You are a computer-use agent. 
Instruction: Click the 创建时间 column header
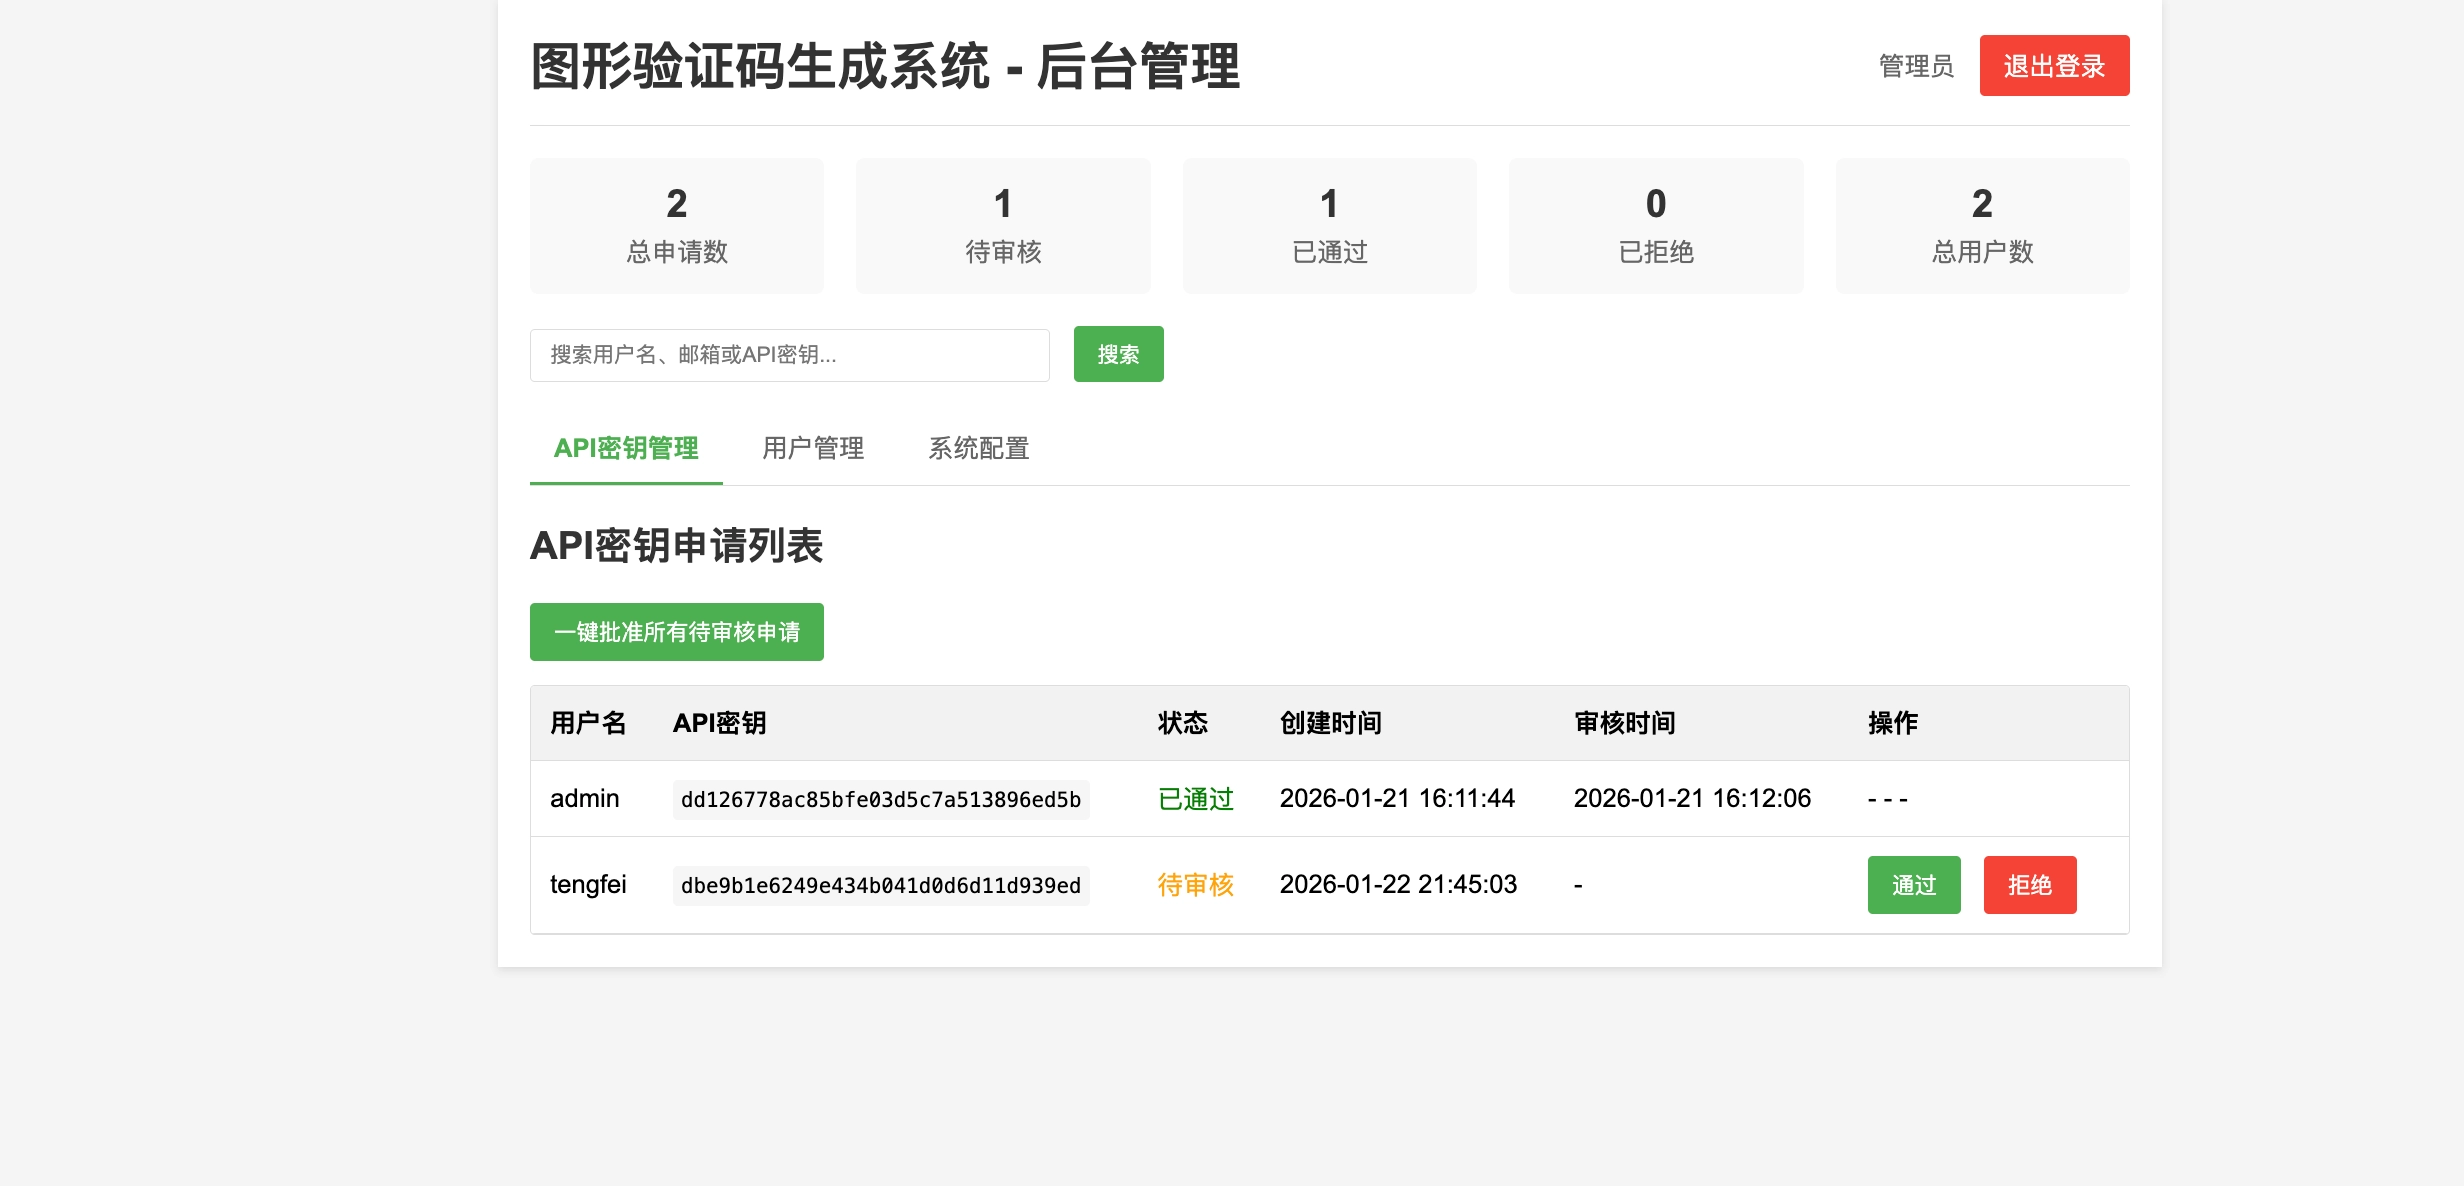pos(1330,723)
